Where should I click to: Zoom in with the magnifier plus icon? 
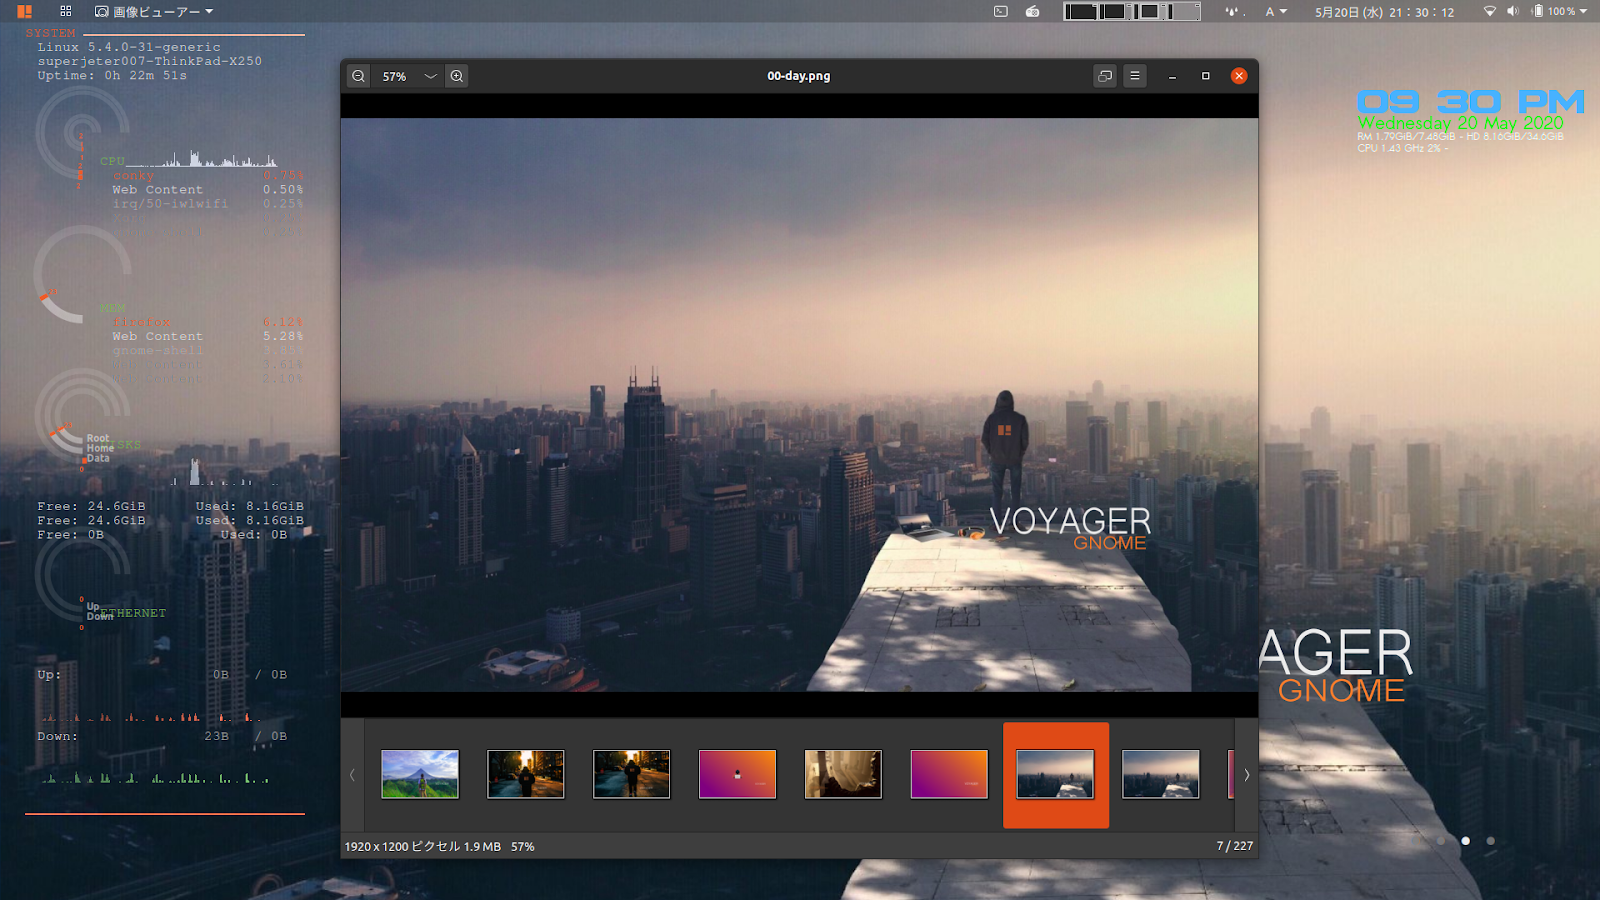pos(457,76)
